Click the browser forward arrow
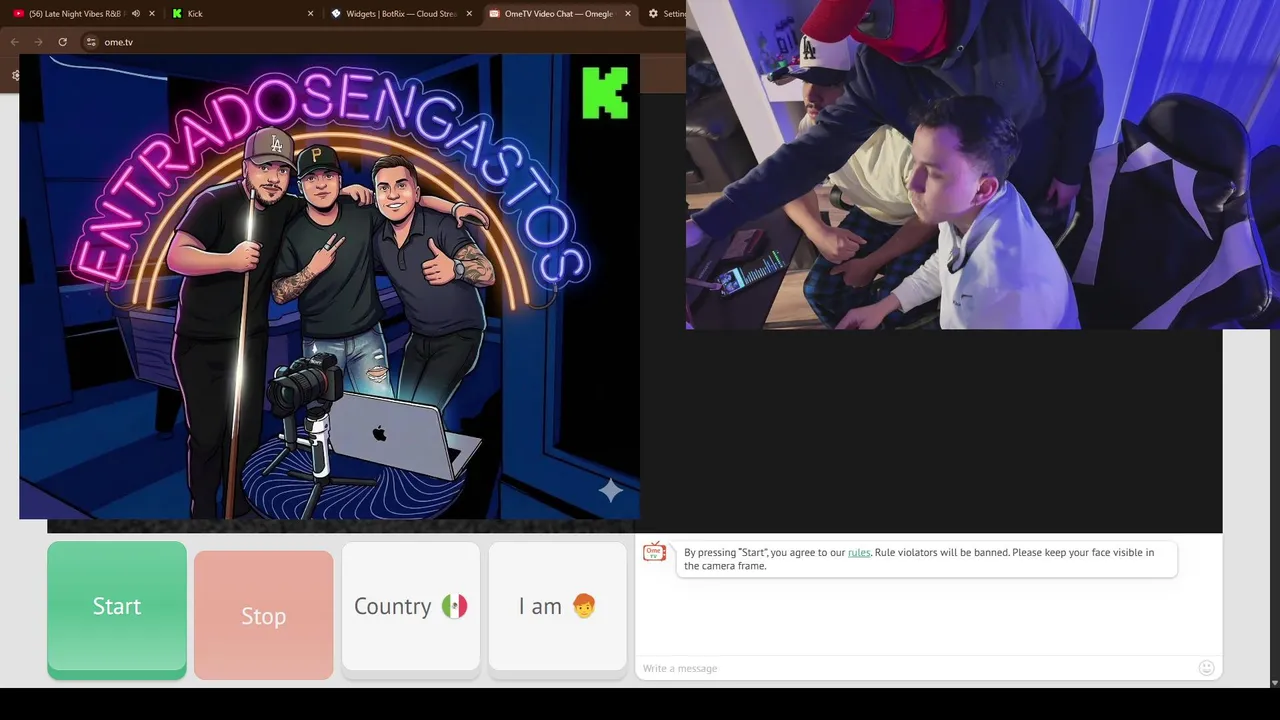Screen dimensions: 1280x720 (38, 42)
